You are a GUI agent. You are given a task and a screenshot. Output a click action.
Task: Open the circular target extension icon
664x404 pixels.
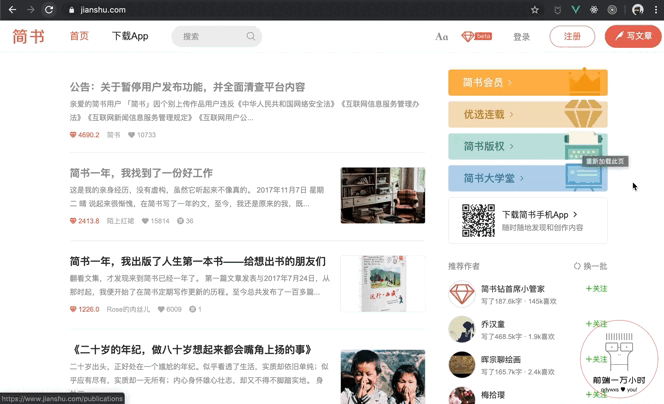click(612, 10)
